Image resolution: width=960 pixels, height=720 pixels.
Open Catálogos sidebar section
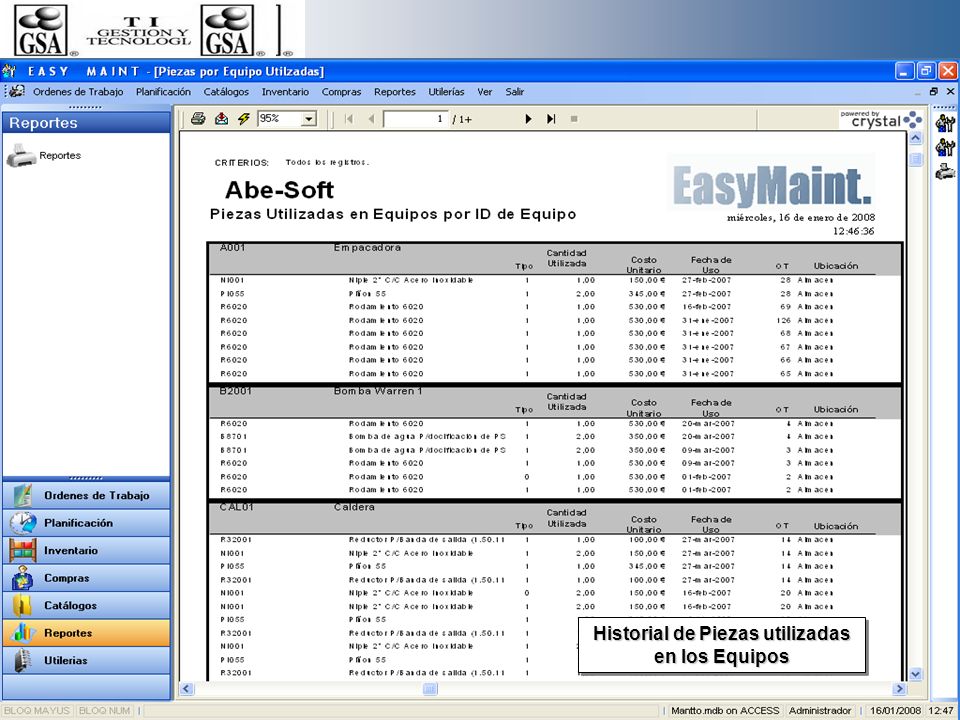coord(86,606)
